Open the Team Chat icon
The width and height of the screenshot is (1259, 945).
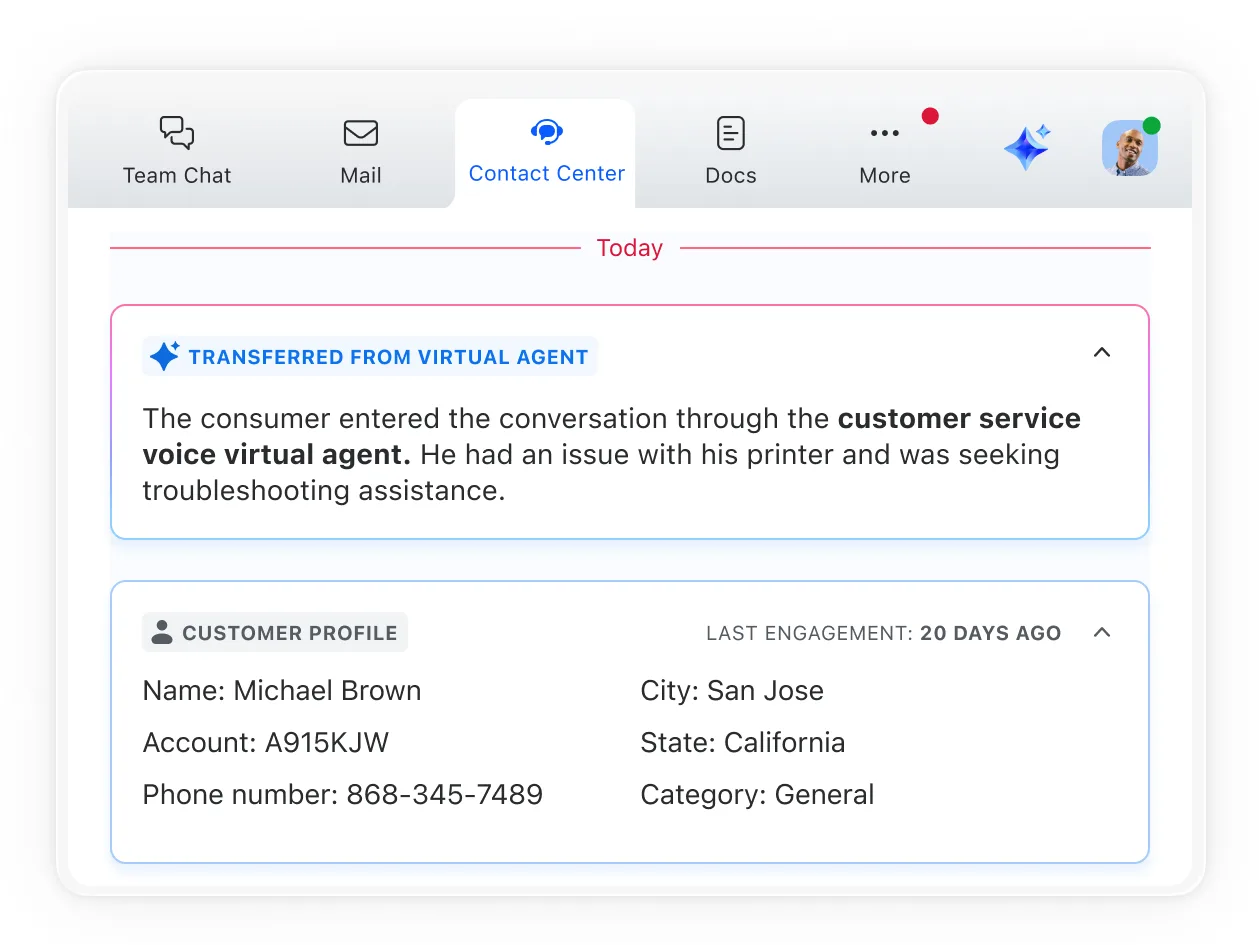pyautogui.click(x=176, y=132)
